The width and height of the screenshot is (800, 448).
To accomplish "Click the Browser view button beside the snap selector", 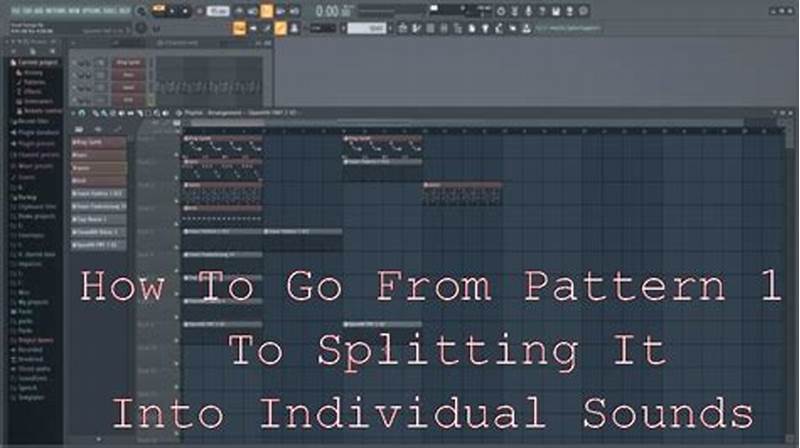I will coord(294,28).
